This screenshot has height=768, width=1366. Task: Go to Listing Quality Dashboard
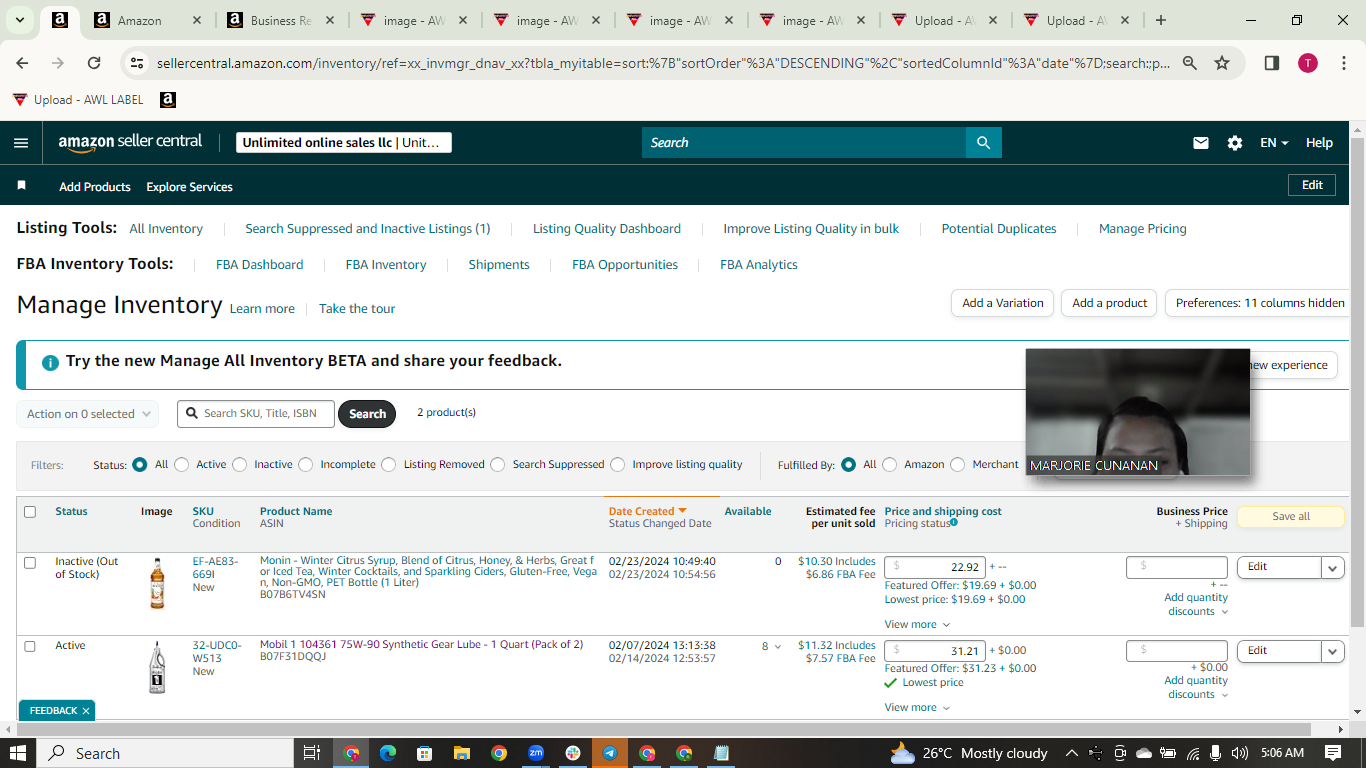607,229
